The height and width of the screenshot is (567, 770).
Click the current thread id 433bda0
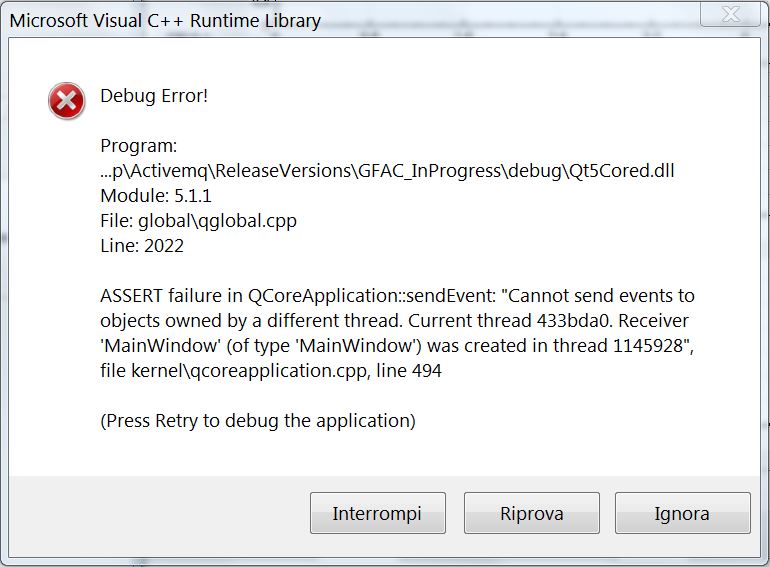pyautogui.click(x=573, y=321)
